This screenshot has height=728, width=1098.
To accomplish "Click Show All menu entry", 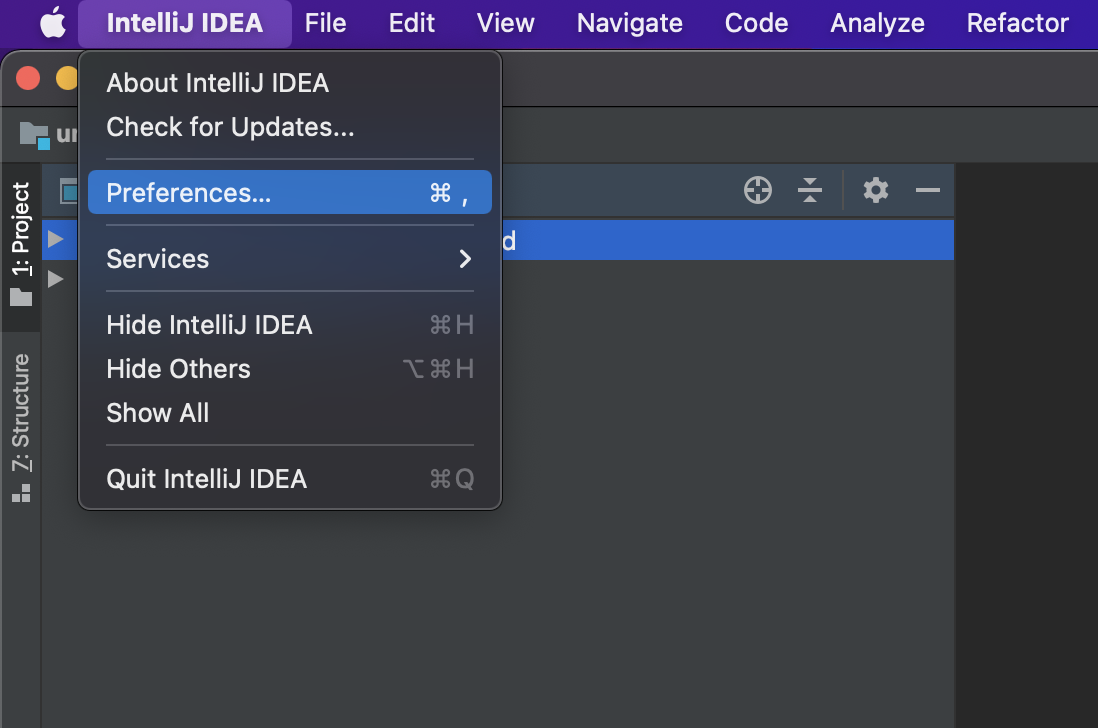I will (x=290, y=413).
